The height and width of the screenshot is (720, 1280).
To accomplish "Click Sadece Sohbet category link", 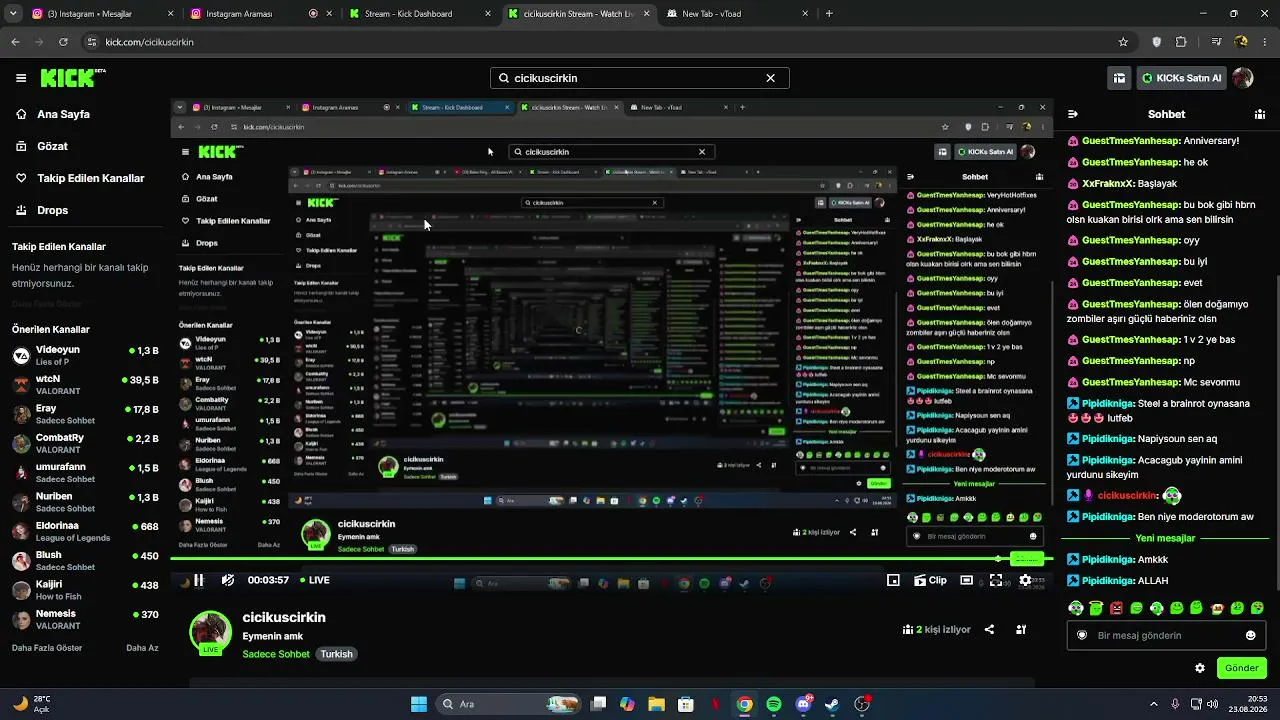I will click(276, 654).
